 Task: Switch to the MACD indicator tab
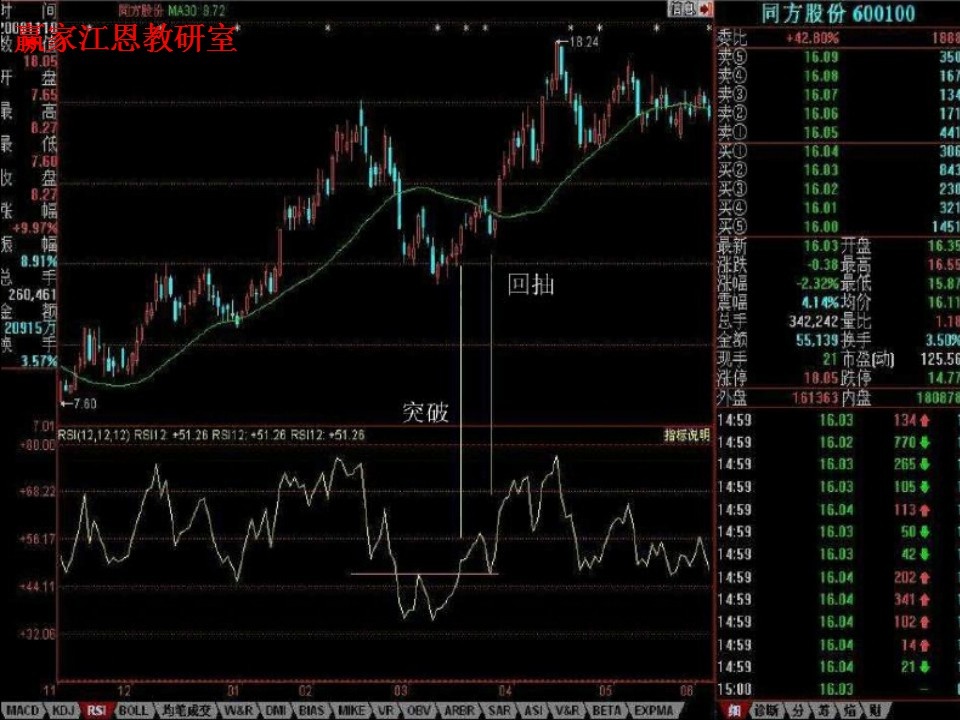point(25,711)
